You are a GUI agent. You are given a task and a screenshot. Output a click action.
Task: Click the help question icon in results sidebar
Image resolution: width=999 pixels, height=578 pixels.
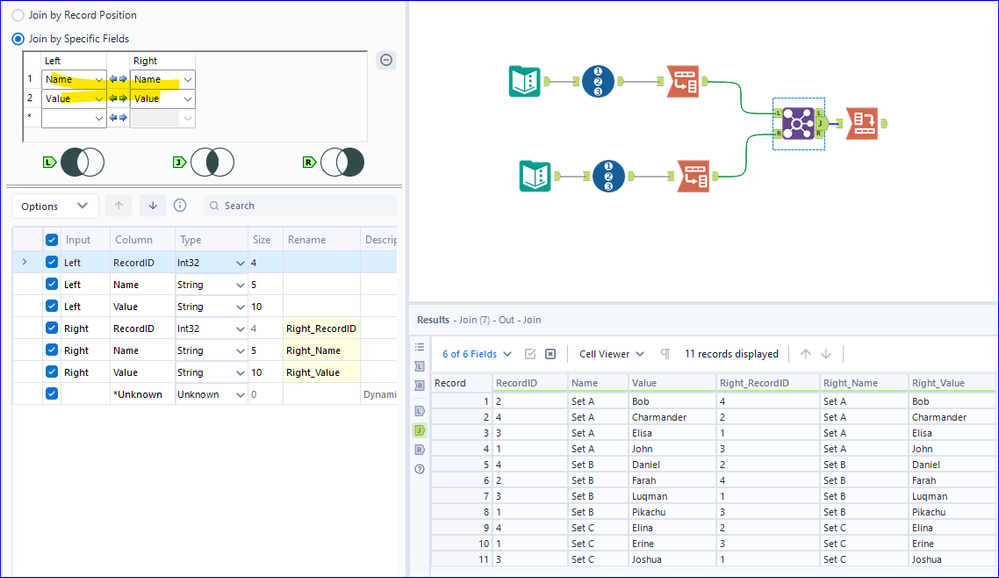tap(419, 469)
